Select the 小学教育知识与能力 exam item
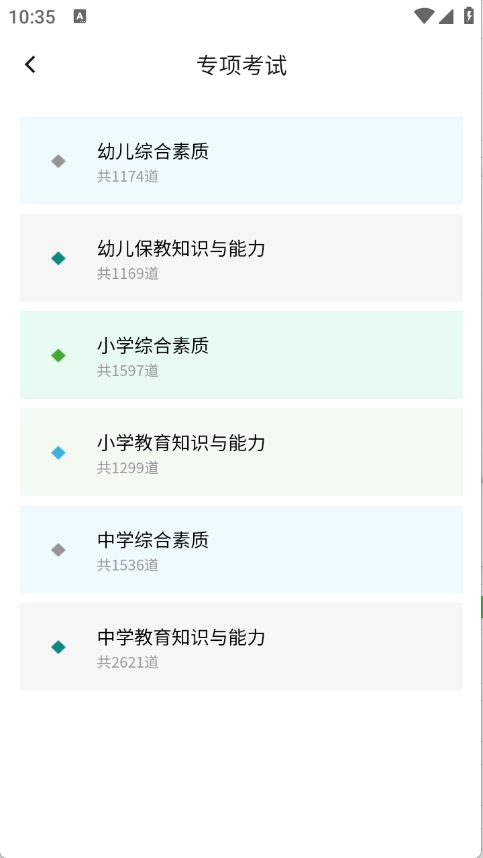The width and height of the screenshot is (483, 858). [241, 452]
